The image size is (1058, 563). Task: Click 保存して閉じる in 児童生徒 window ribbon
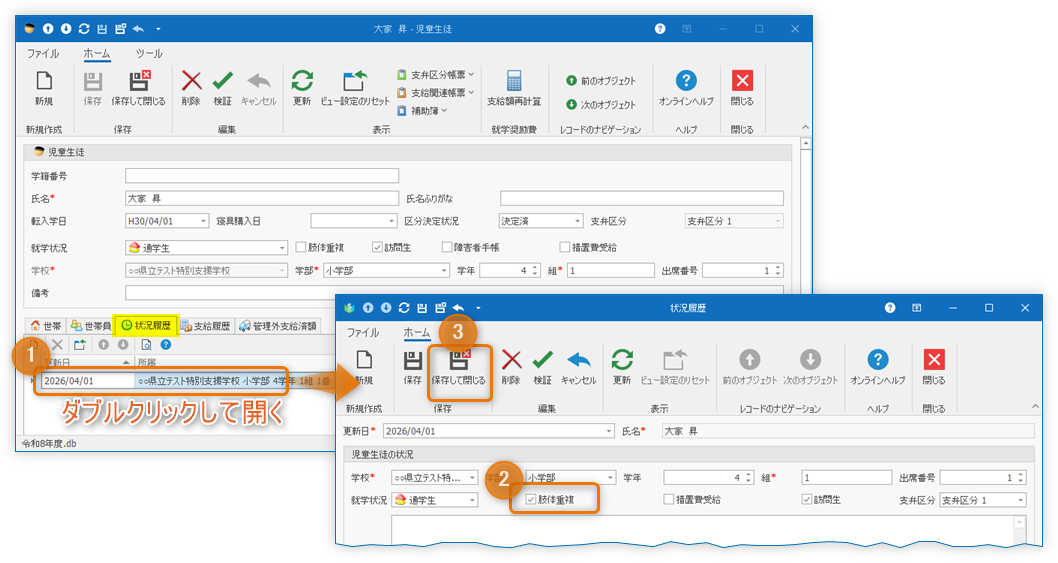pyautogui.click(x=138, y=88)
